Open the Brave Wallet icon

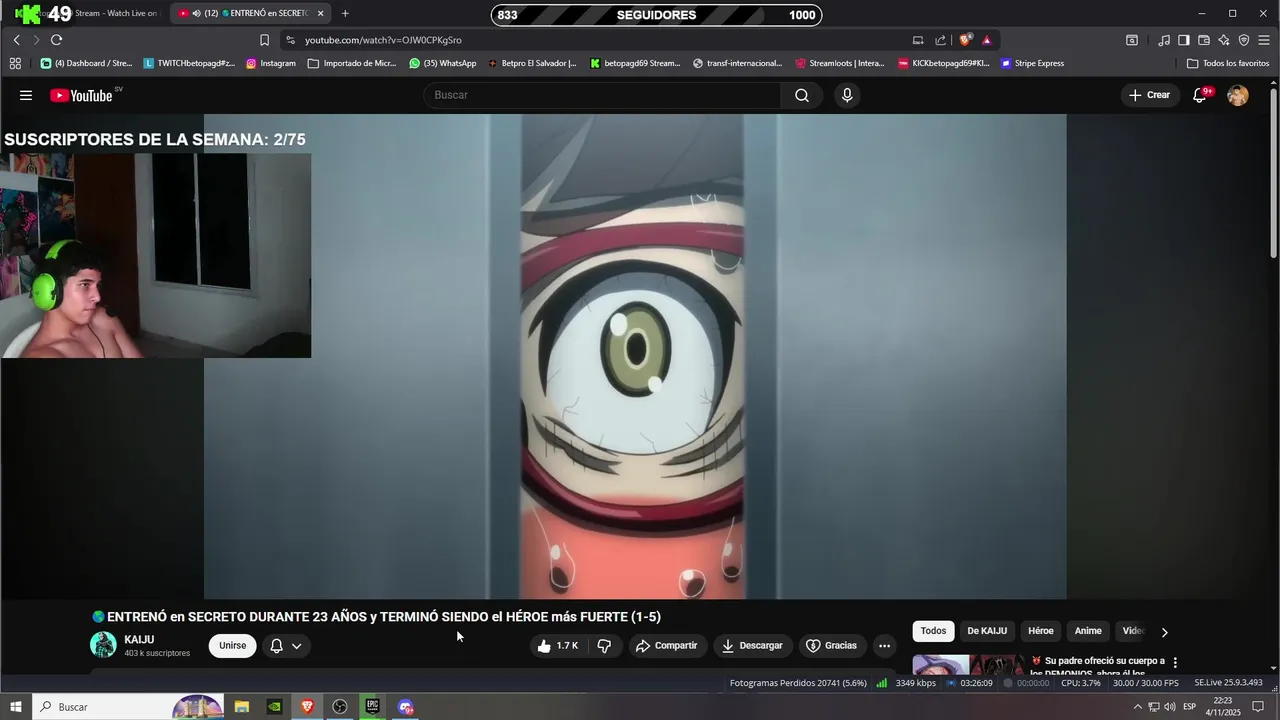point(1204,40)
